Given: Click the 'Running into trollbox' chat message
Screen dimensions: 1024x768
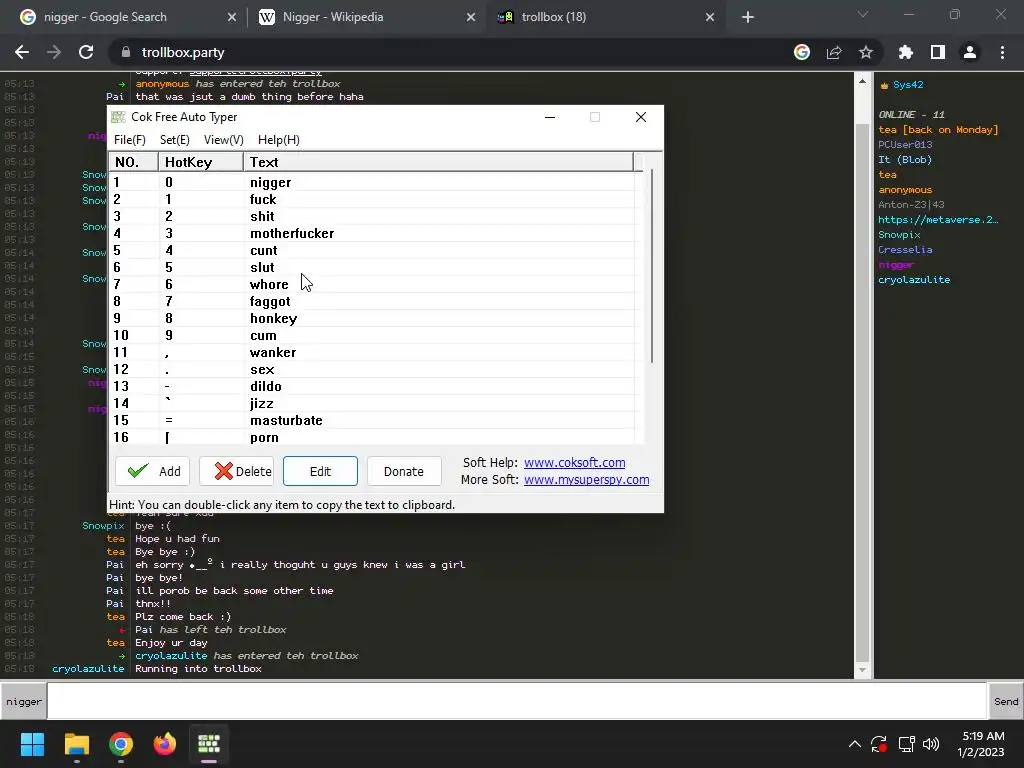Looking at the screenshot, I should [199, 669].
